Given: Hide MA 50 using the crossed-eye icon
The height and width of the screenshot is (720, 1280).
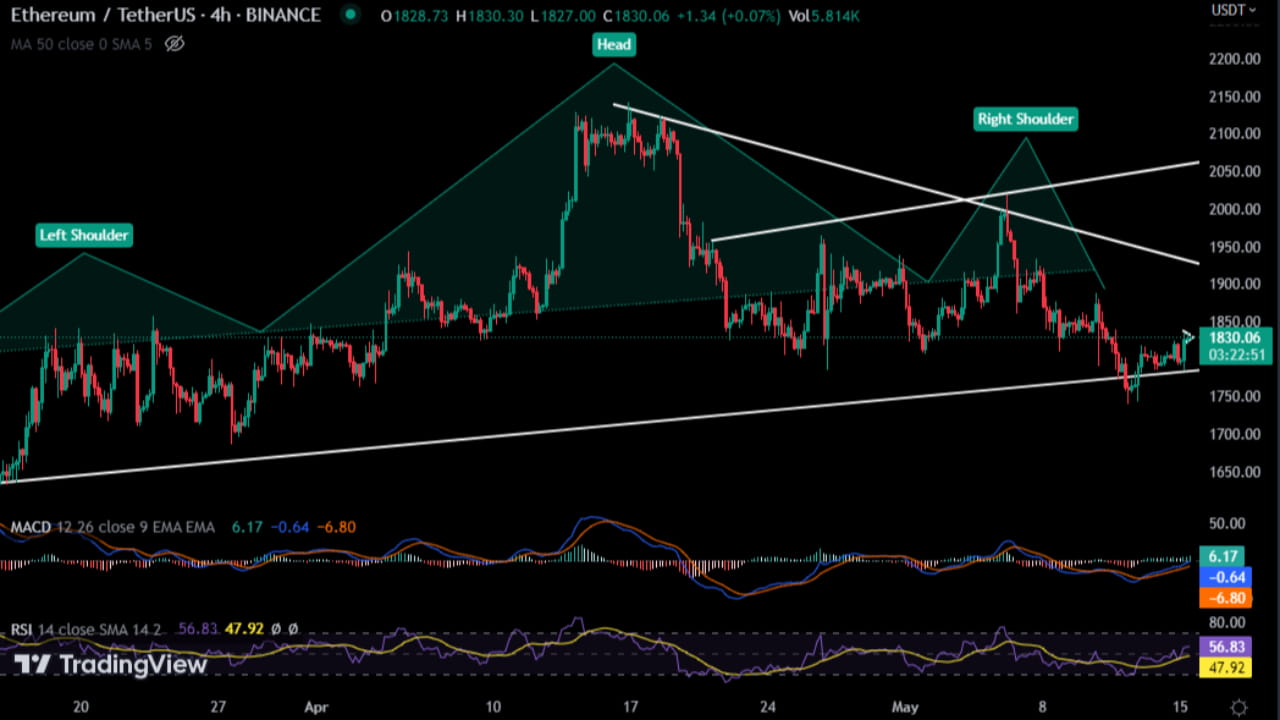Looking at the screenshot, I should [x=174, y=45].
